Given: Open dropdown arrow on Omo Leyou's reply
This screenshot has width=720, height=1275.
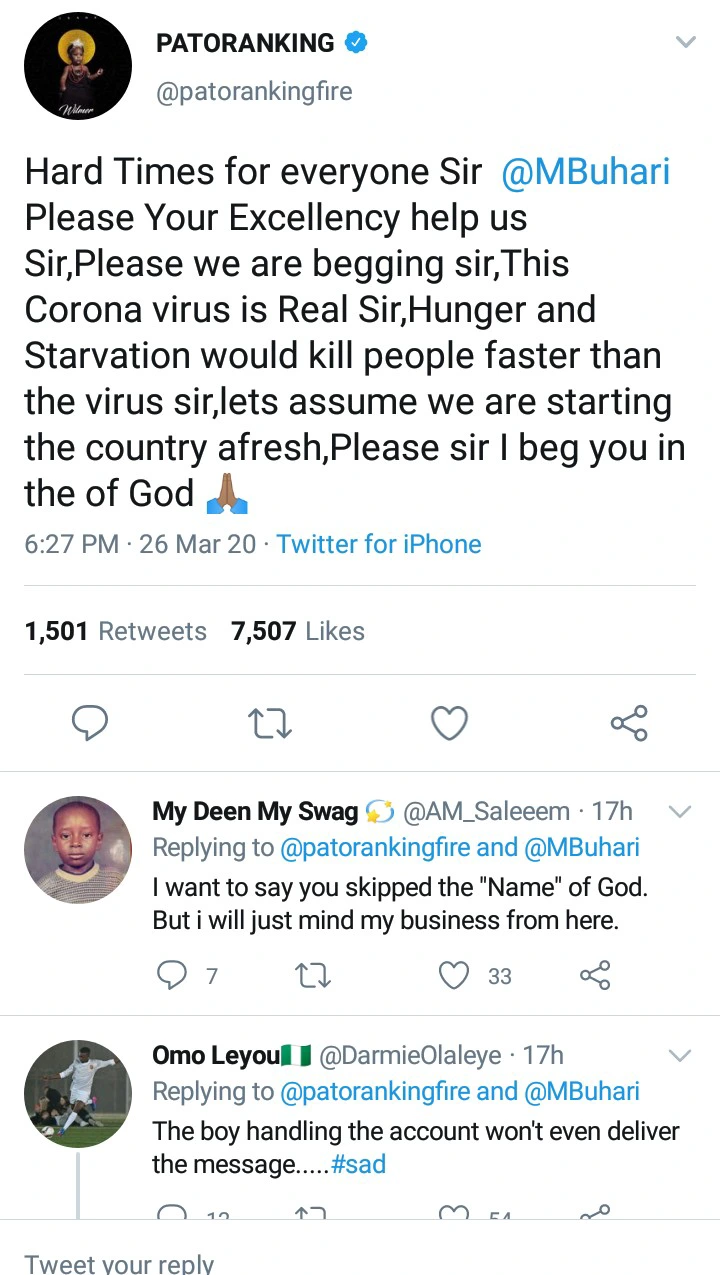Looking at the screenshot, I should tap(679, 1056).
